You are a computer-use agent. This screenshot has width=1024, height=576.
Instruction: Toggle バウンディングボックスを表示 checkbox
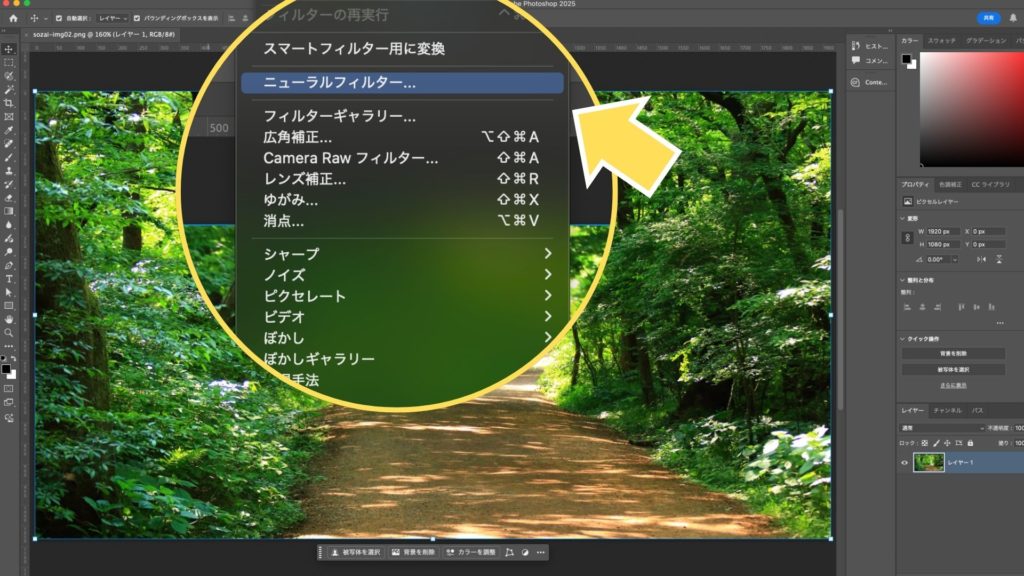137,18
